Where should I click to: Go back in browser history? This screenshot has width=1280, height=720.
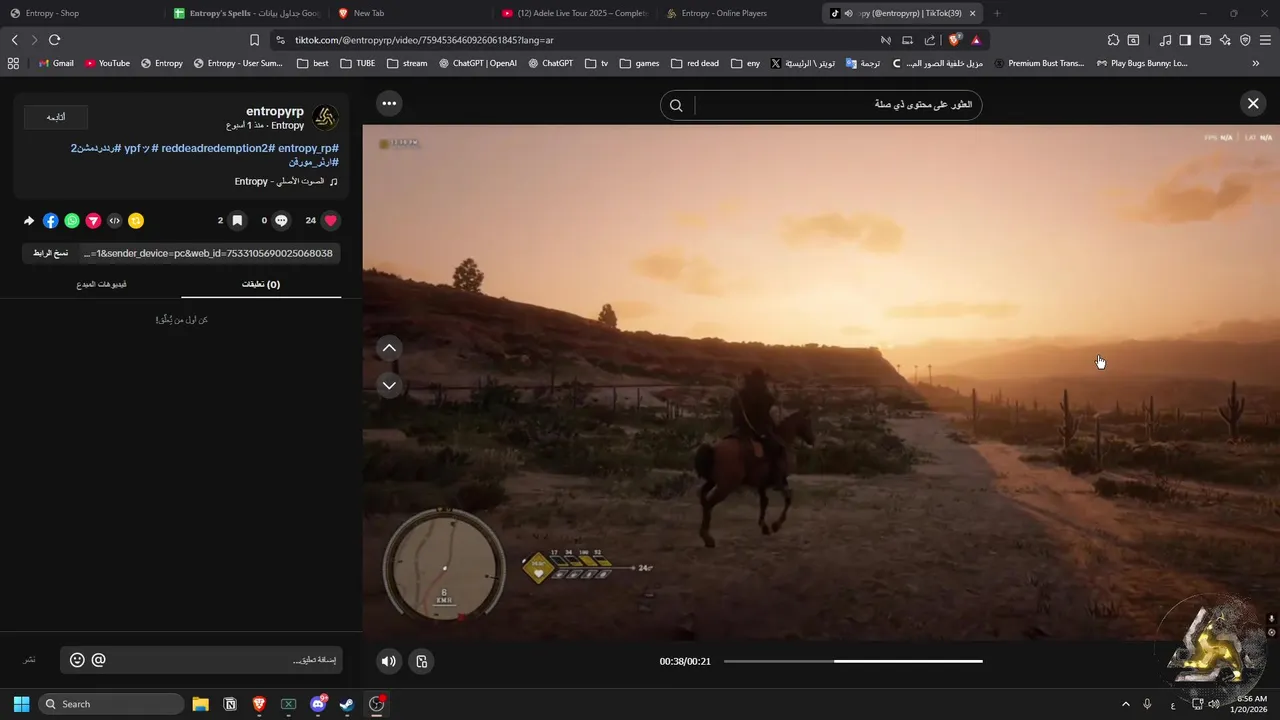click(14, 40)
